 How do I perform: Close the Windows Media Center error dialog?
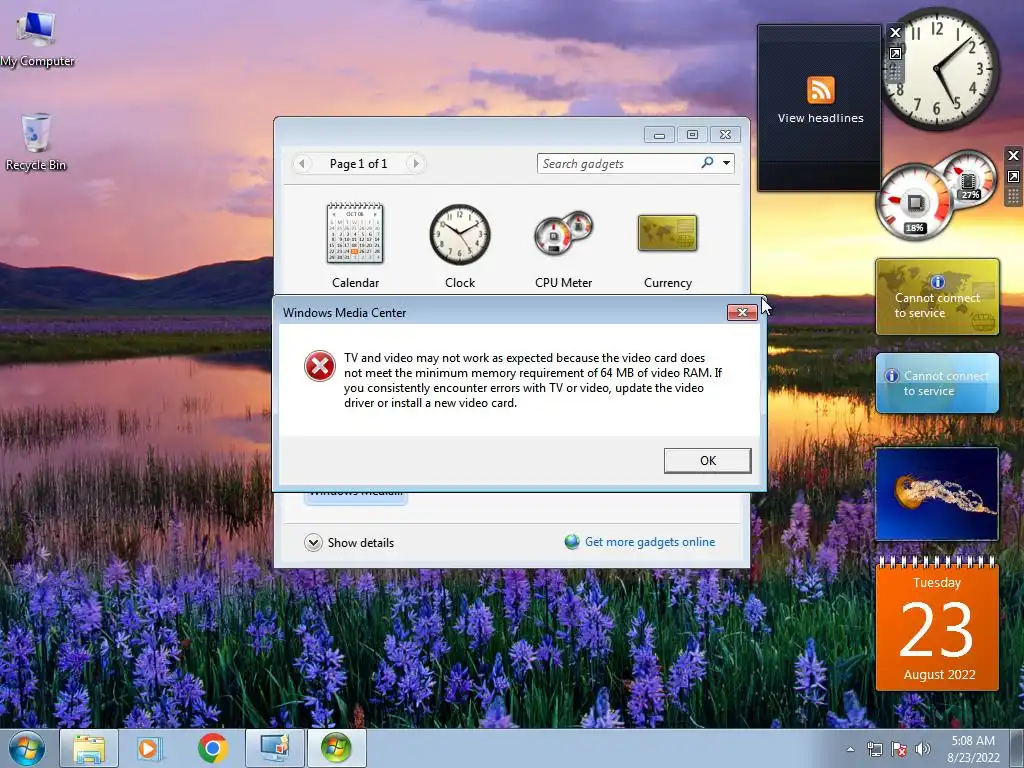(x=742, y=312)
